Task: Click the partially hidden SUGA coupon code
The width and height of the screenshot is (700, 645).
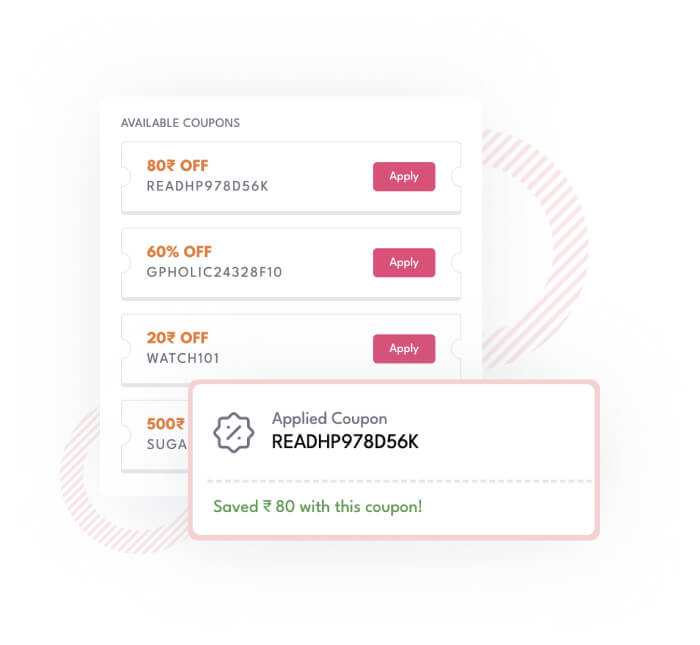Action: (167, 444)
